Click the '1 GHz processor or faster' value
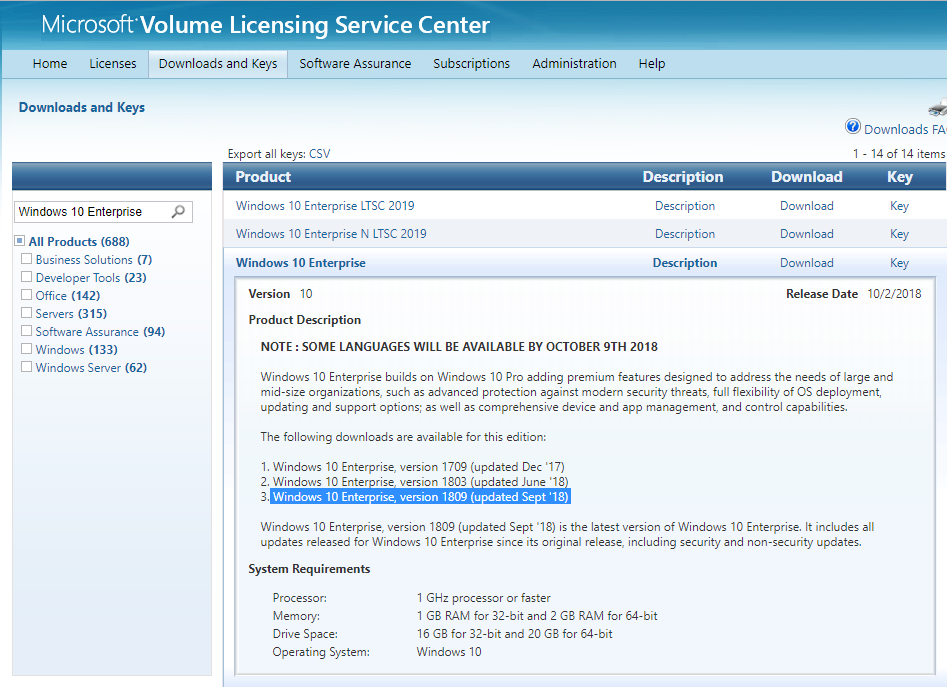This screenshot has width=947, height=687. point(484,598)
